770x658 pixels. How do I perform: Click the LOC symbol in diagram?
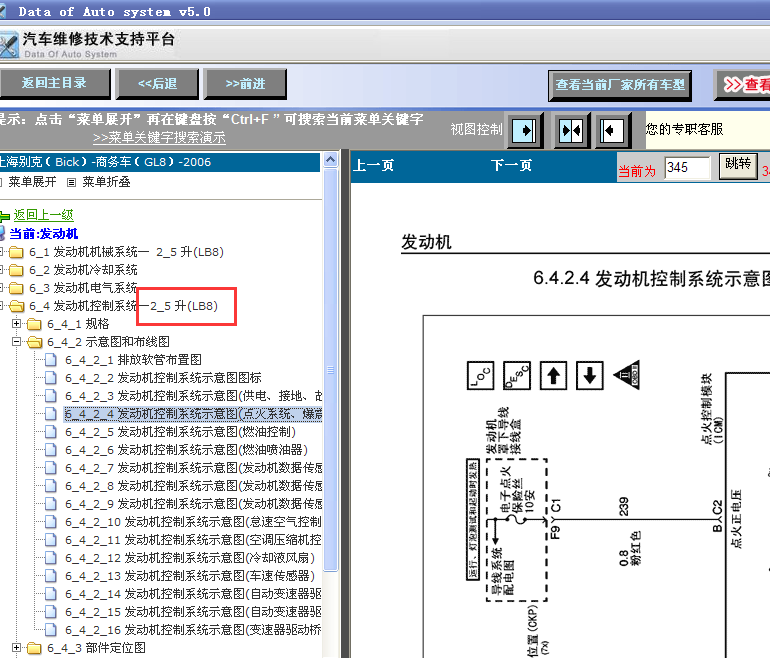click(x=480, y=376)
